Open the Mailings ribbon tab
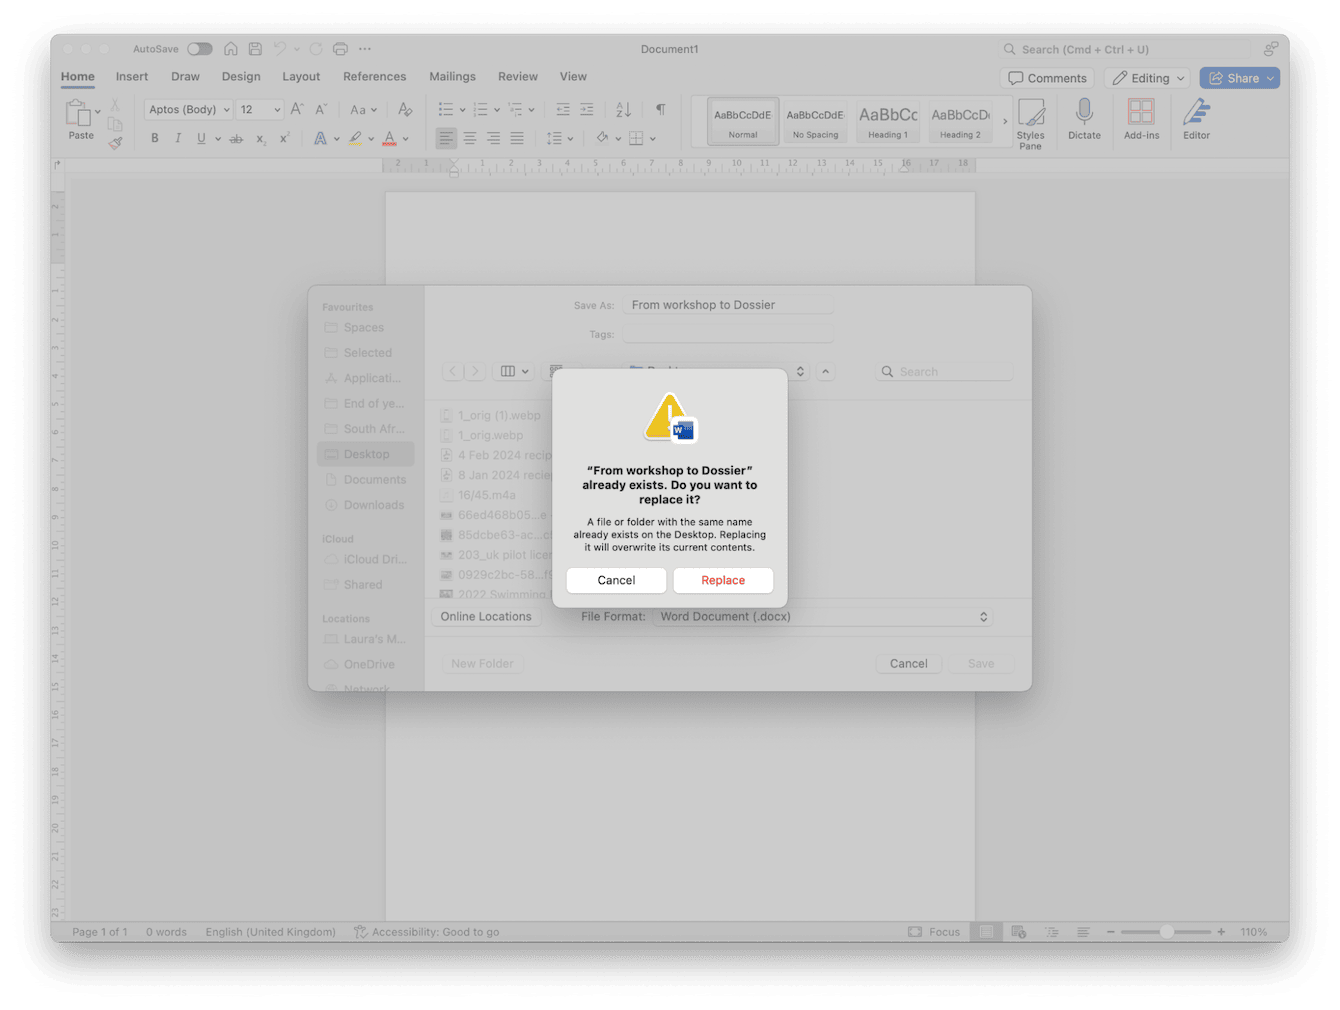This screenshot has height=1010, width=1340. tap(452, 76)
